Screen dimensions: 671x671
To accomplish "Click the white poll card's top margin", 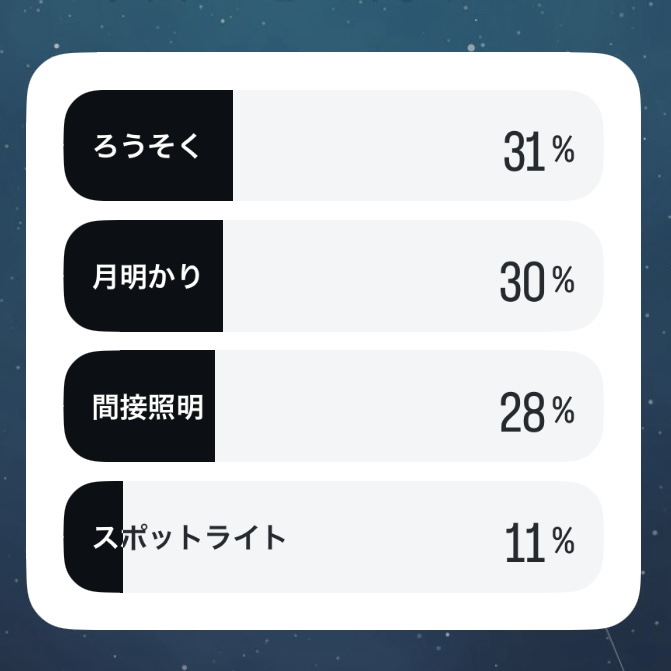I will click(333, 71).
